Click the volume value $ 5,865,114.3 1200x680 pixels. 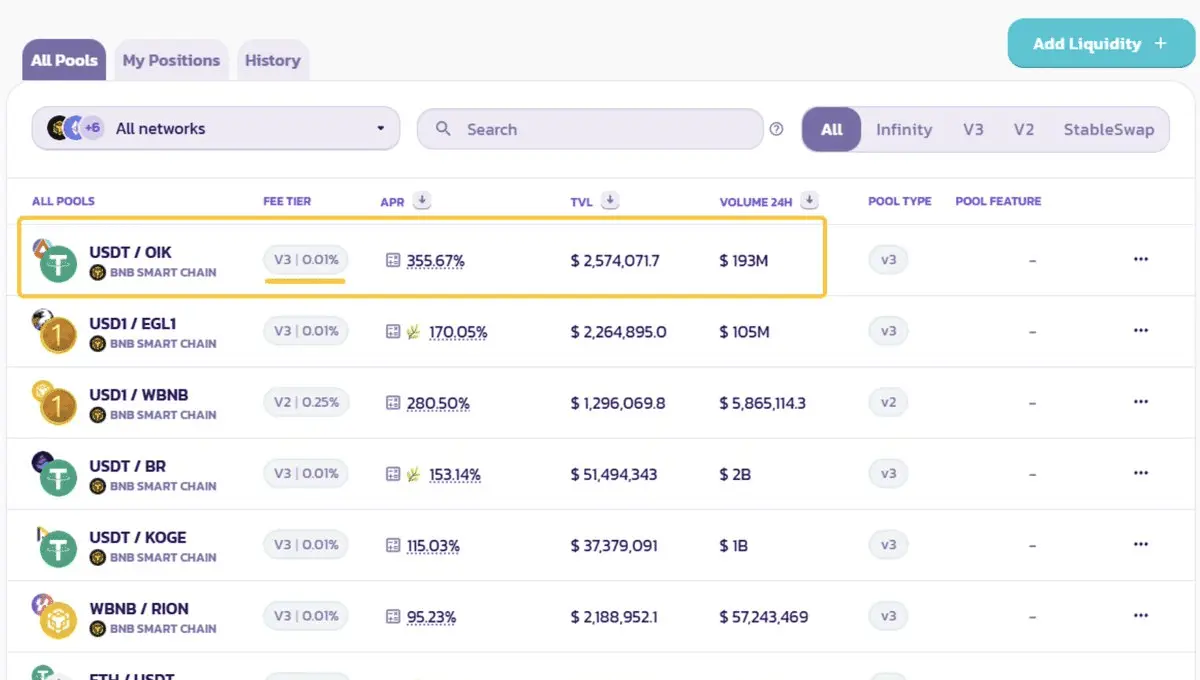(763, 403)
